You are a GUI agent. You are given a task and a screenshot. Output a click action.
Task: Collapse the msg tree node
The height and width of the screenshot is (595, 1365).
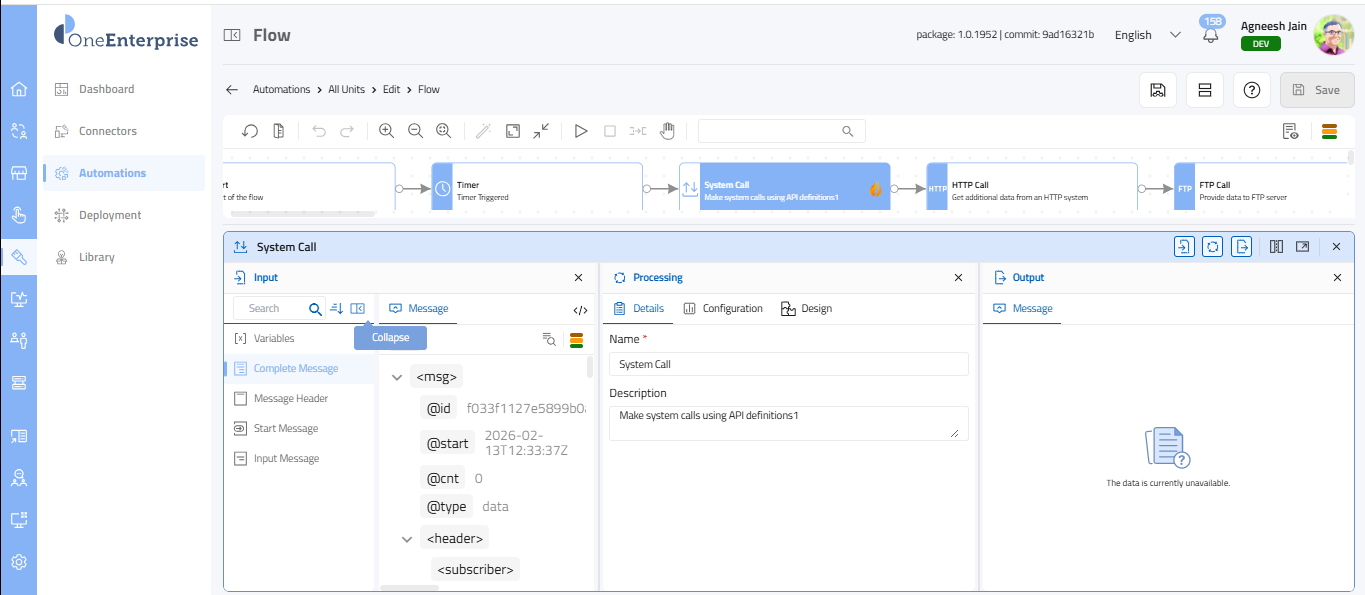click(x=397, y=378)
